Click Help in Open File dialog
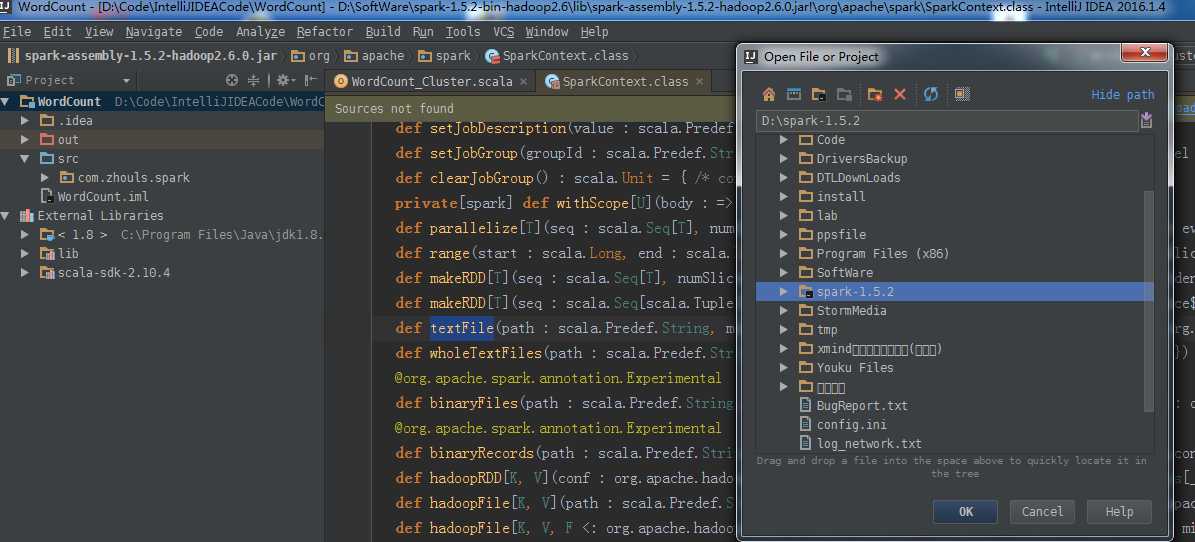Screen dimensions: 1195x542 point(1119,512)
